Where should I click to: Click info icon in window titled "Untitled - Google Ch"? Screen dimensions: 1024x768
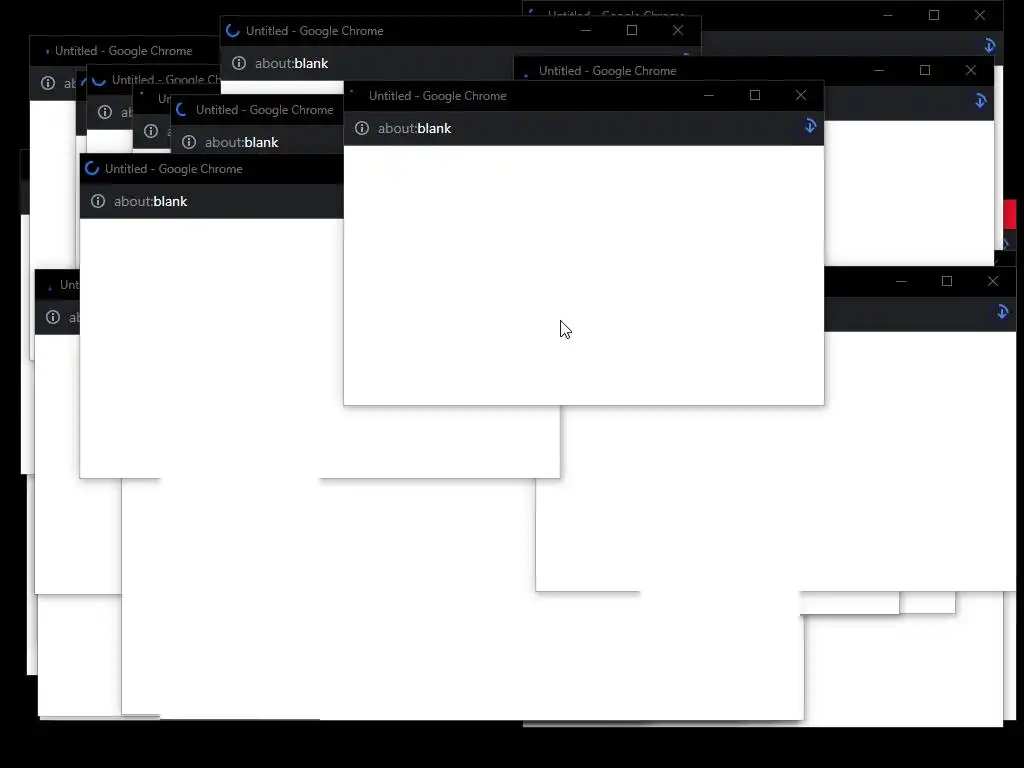[104, 112]
